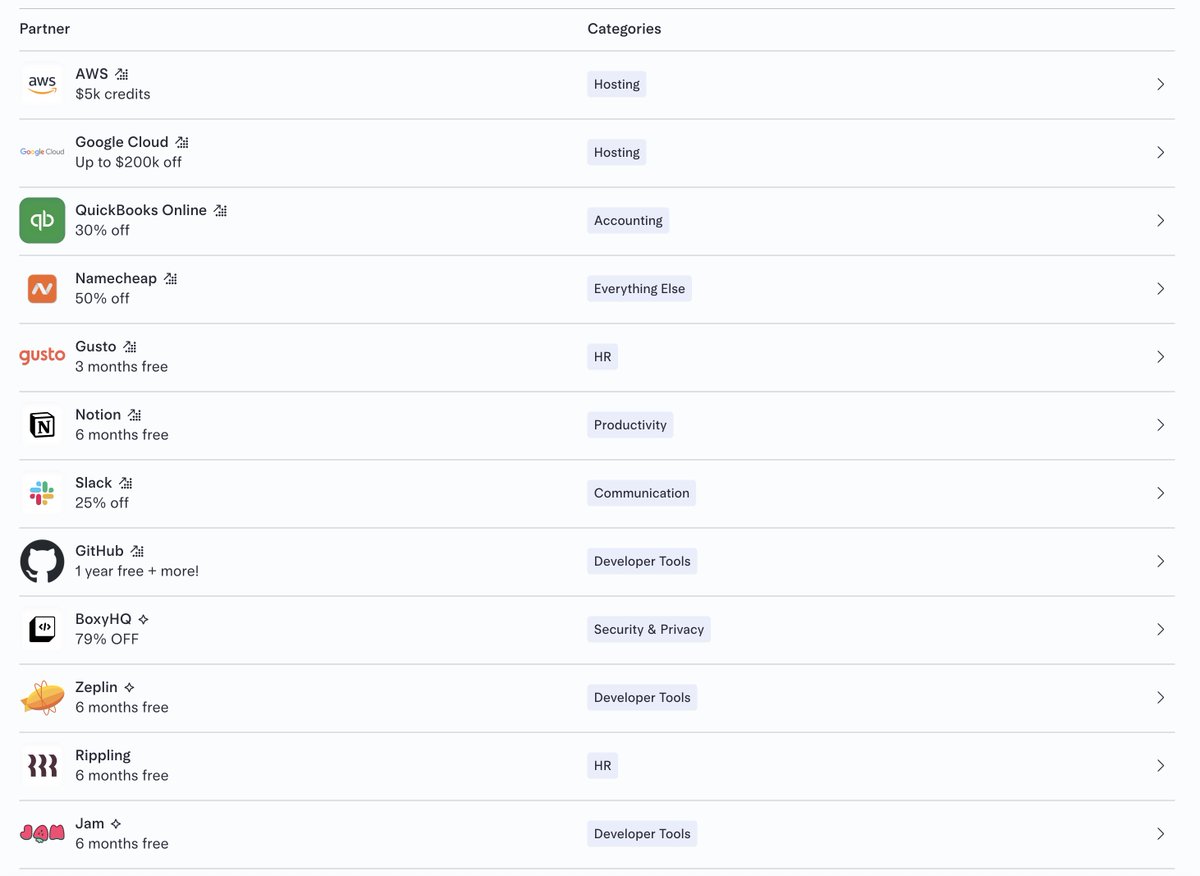Click the "30% off" QuickBooks offer
This screenshot has height=876, width=1200.
[103, 230]
